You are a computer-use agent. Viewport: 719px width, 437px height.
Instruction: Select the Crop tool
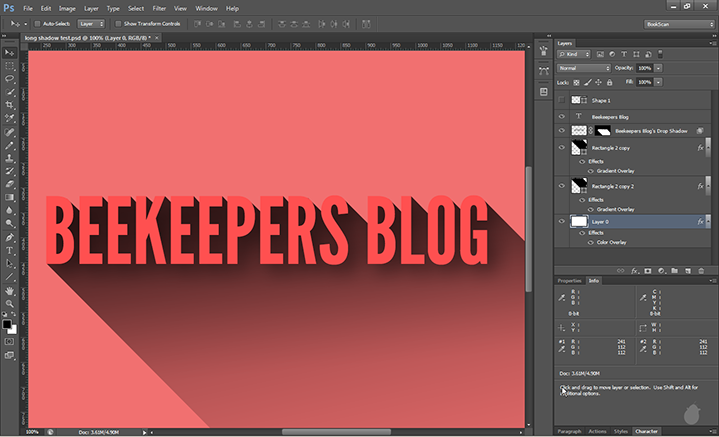(9, 104)
